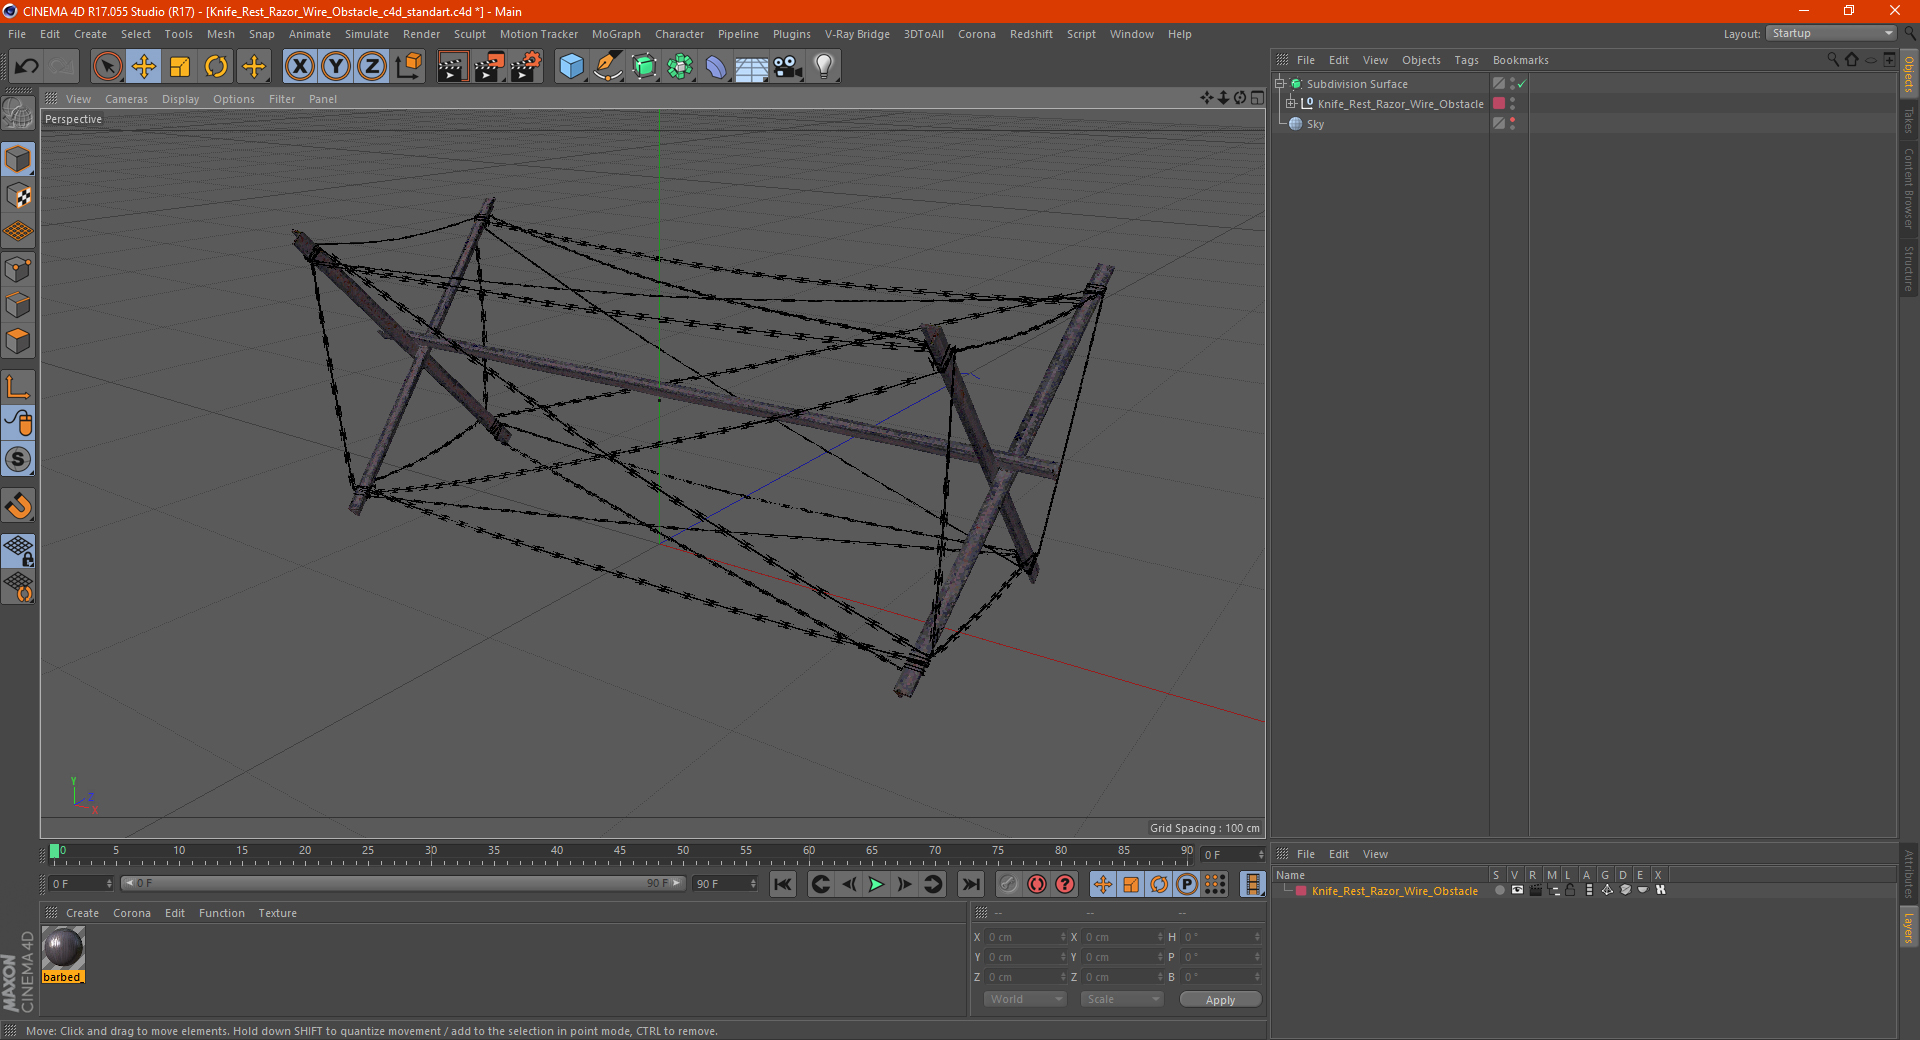This screenshot has width=1920, height=1040.
Task: Open the V-Ray Bridge menu
Action: 857,34
